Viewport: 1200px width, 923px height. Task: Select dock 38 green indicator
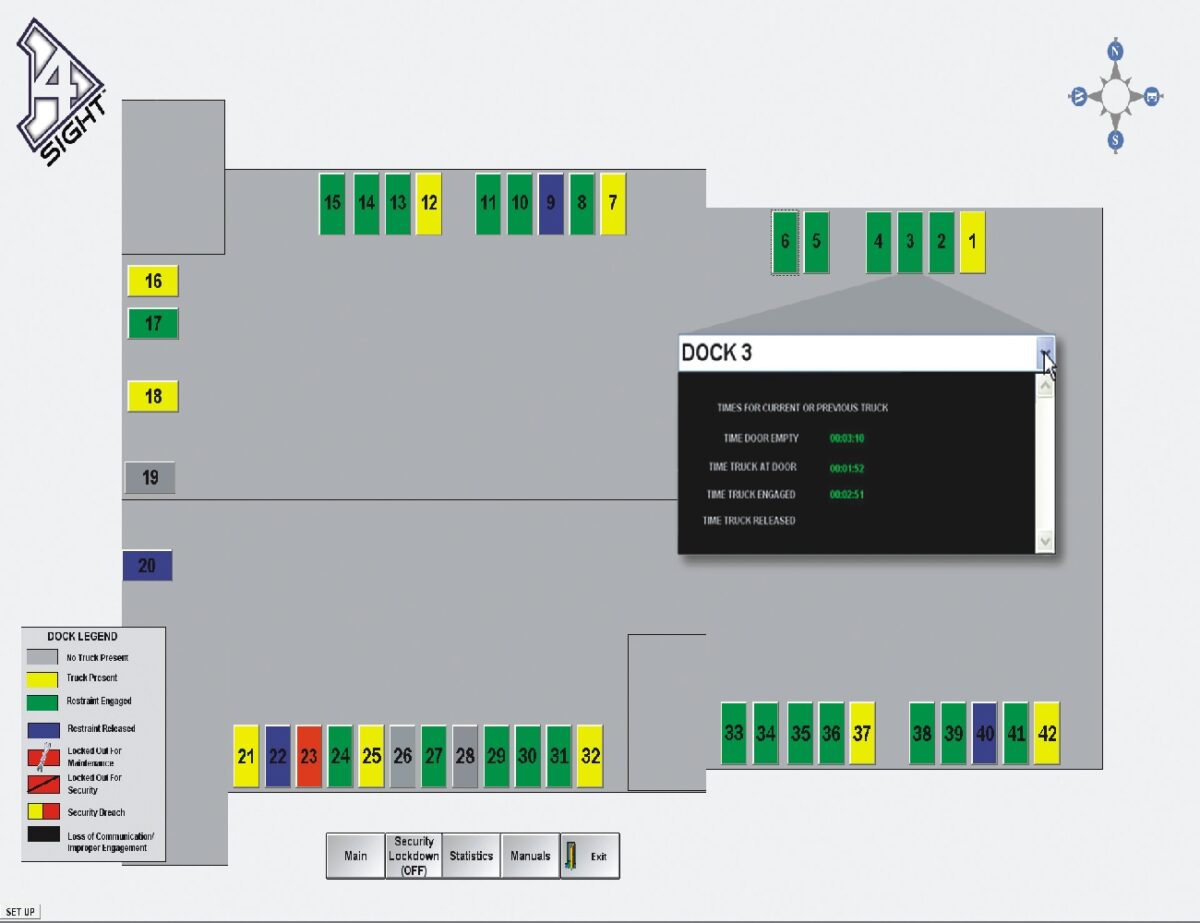(922, 733)
